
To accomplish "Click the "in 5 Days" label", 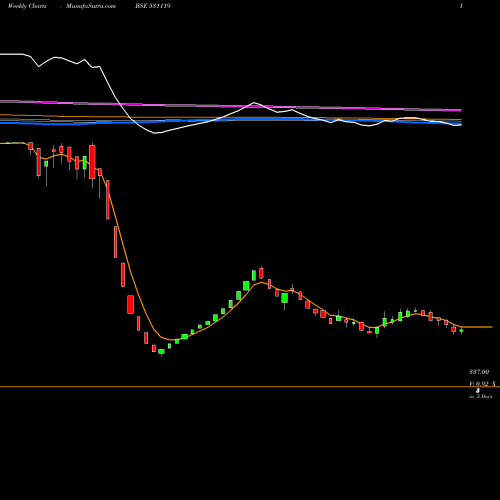I will coord(480,397).
